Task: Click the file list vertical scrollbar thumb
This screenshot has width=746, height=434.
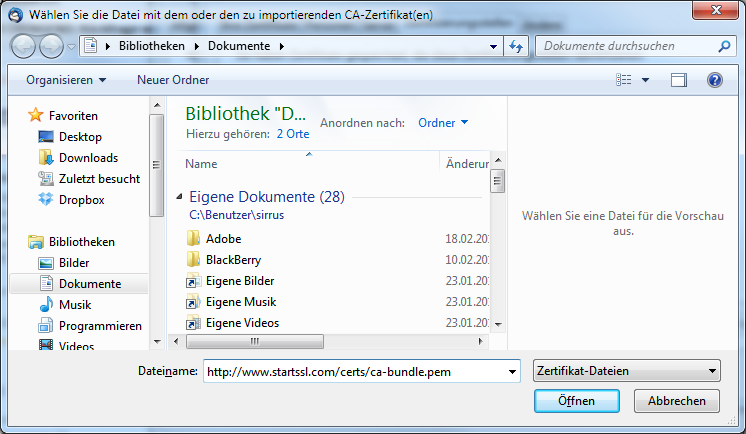Action: coord(498,181)
